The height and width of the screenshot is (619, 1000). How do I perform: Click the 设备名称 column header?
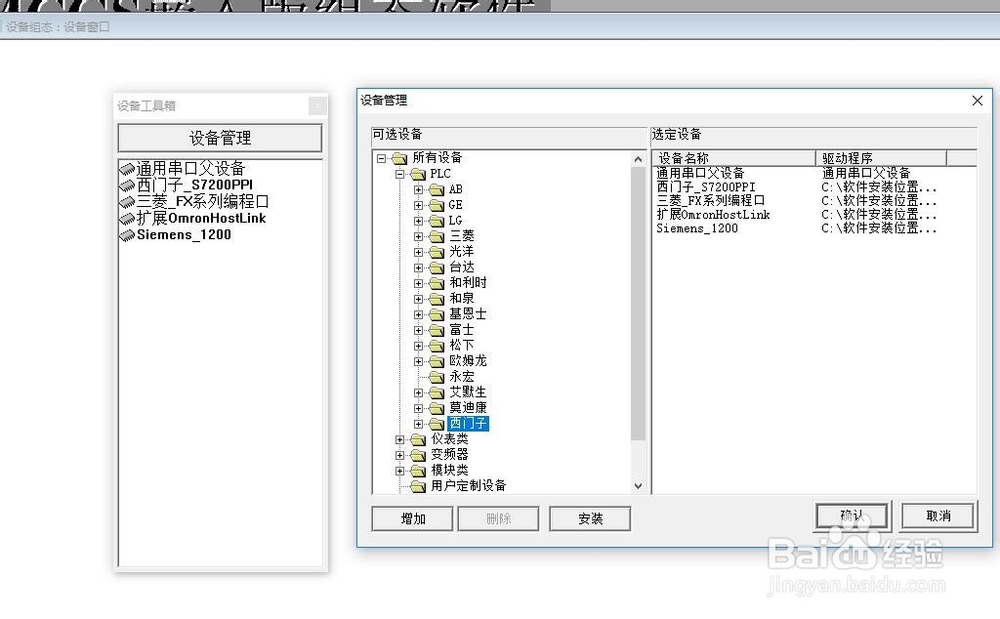click(734, 158)
